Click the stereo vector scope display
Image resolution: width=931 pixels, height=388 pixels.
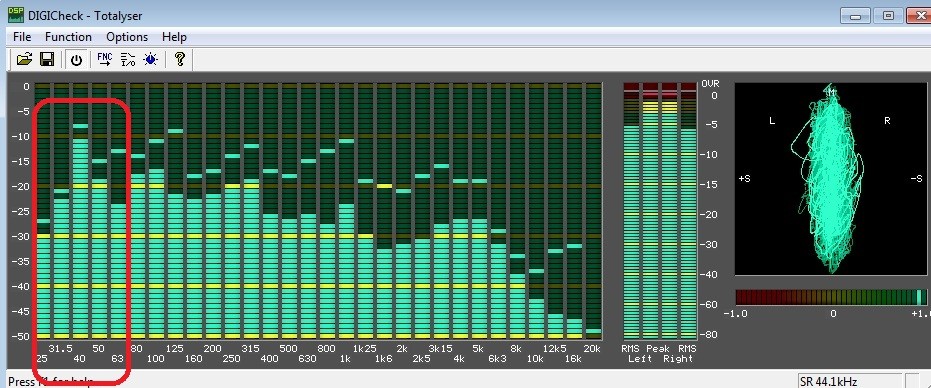click(x=831, y=179)
